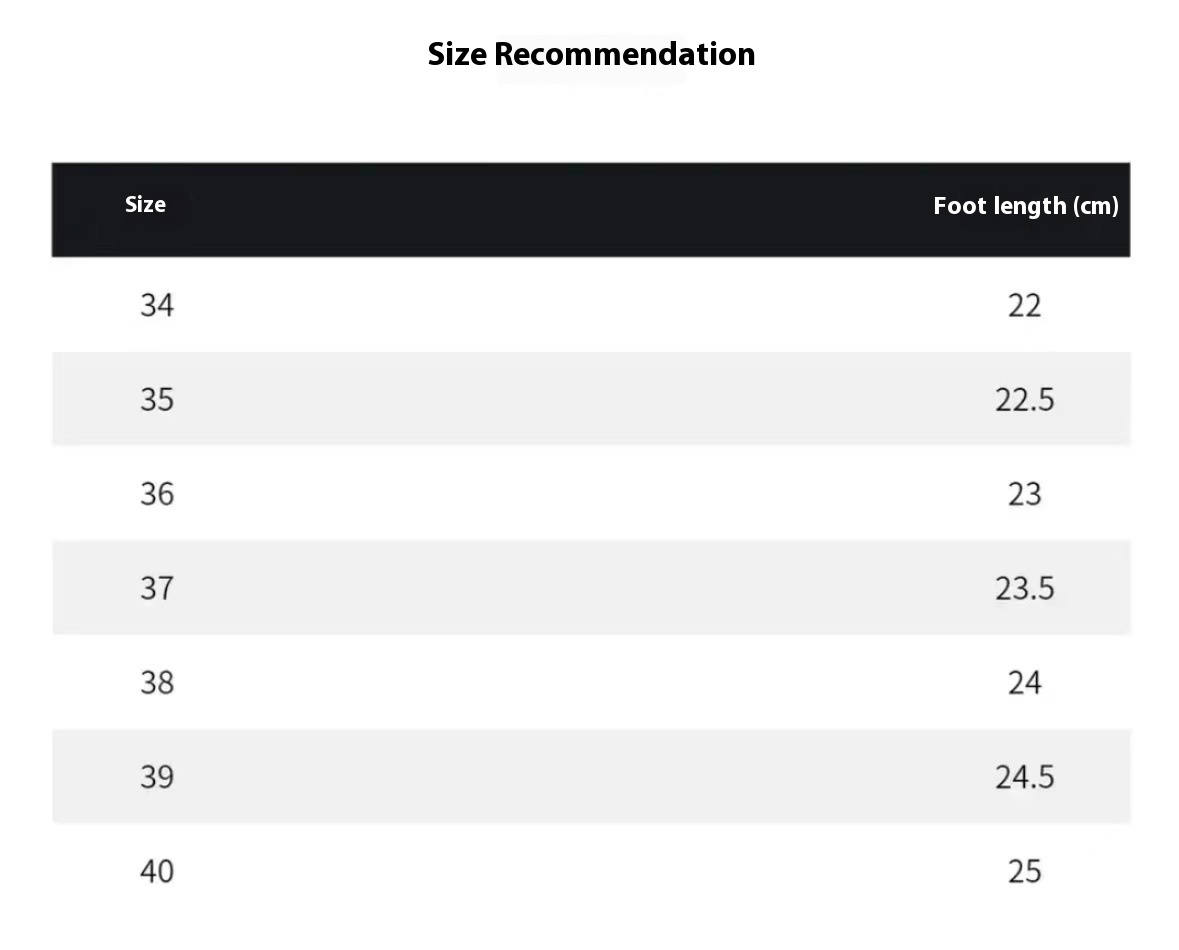
Task: Click the size 37 entry
Action: pyautogui.click(x=157, y=588)
